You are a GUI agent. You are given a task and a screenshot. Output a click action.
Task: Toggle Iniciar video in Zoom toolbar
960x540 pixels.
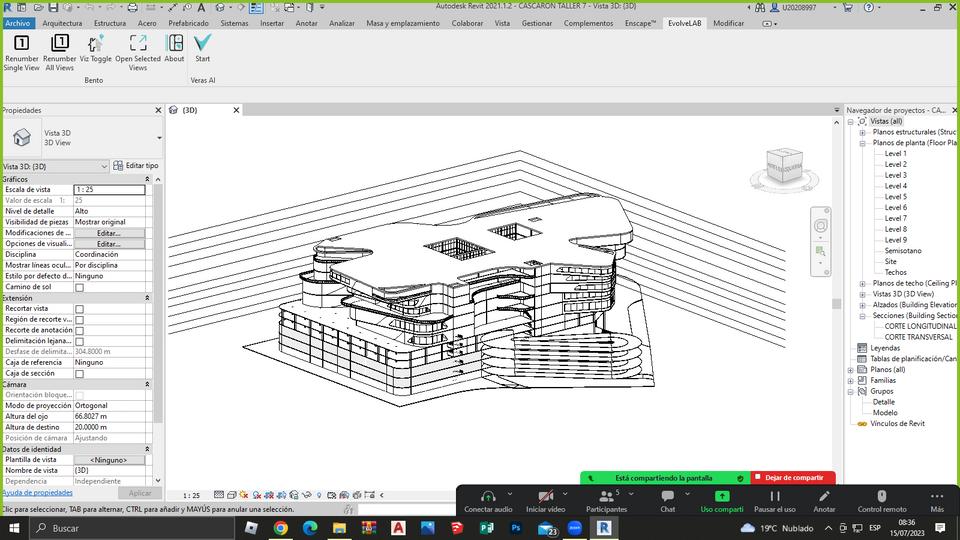545,500
